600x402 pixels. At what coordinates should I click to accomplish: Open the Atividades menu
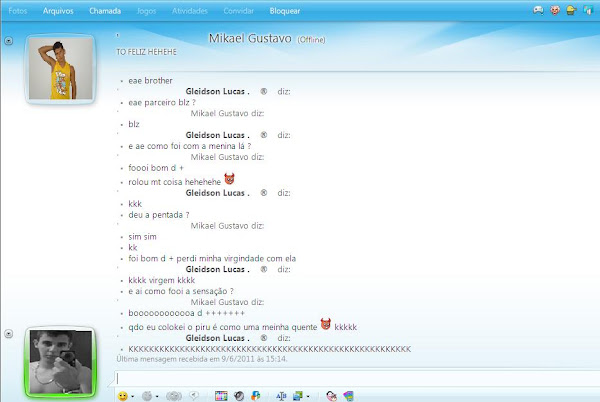[x=190, y=11]
